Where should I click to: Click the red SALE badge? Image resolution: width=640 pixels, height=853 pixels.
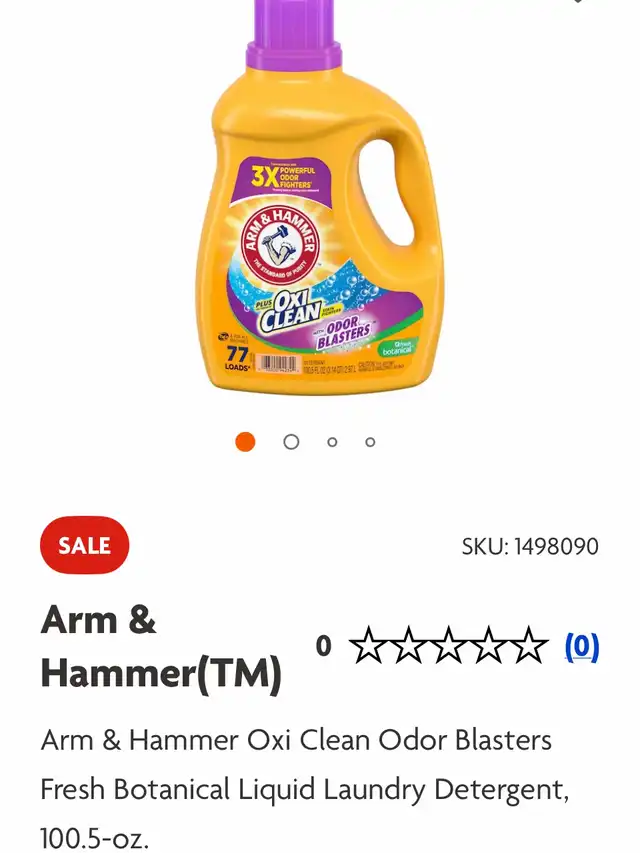pyautogui.click(x=84, y=545)
